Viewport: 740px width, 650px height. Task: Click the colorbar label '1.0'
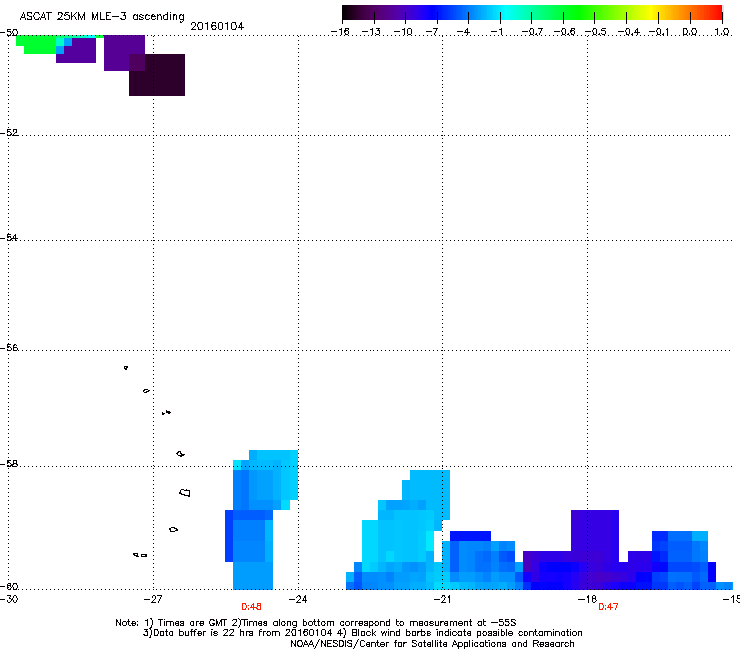click(x=722, y=32)
